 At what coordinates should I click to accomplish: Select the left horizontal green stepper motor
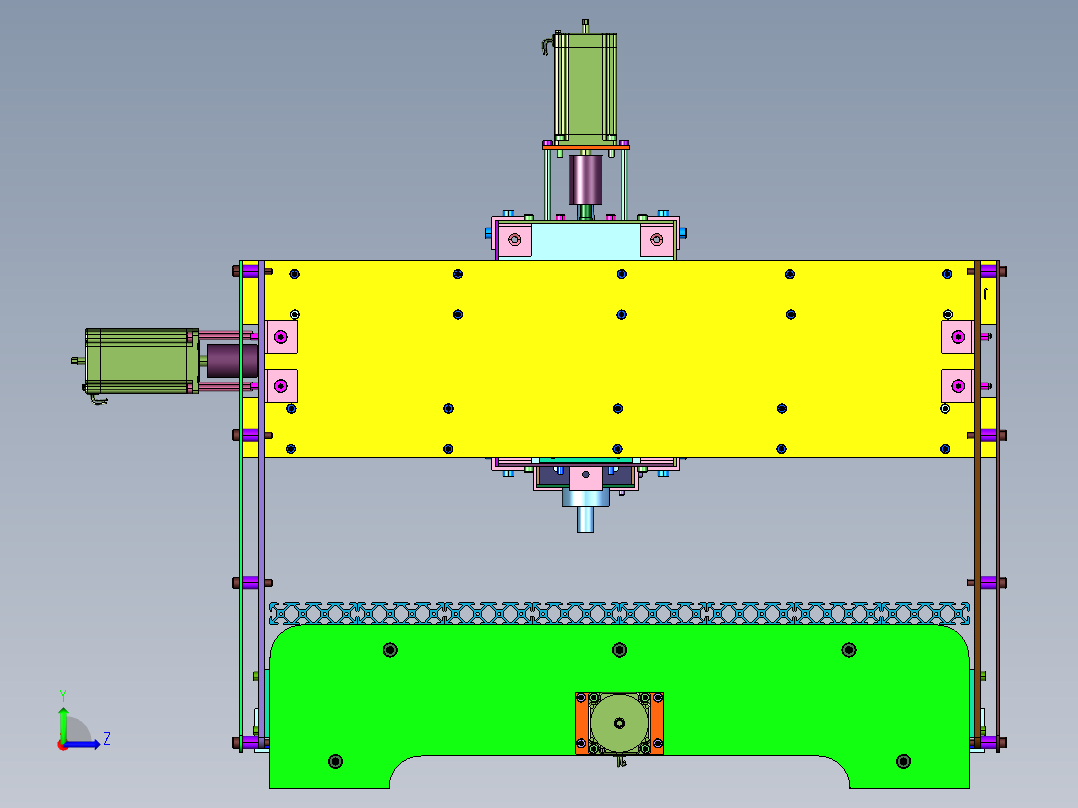[138, 360]
